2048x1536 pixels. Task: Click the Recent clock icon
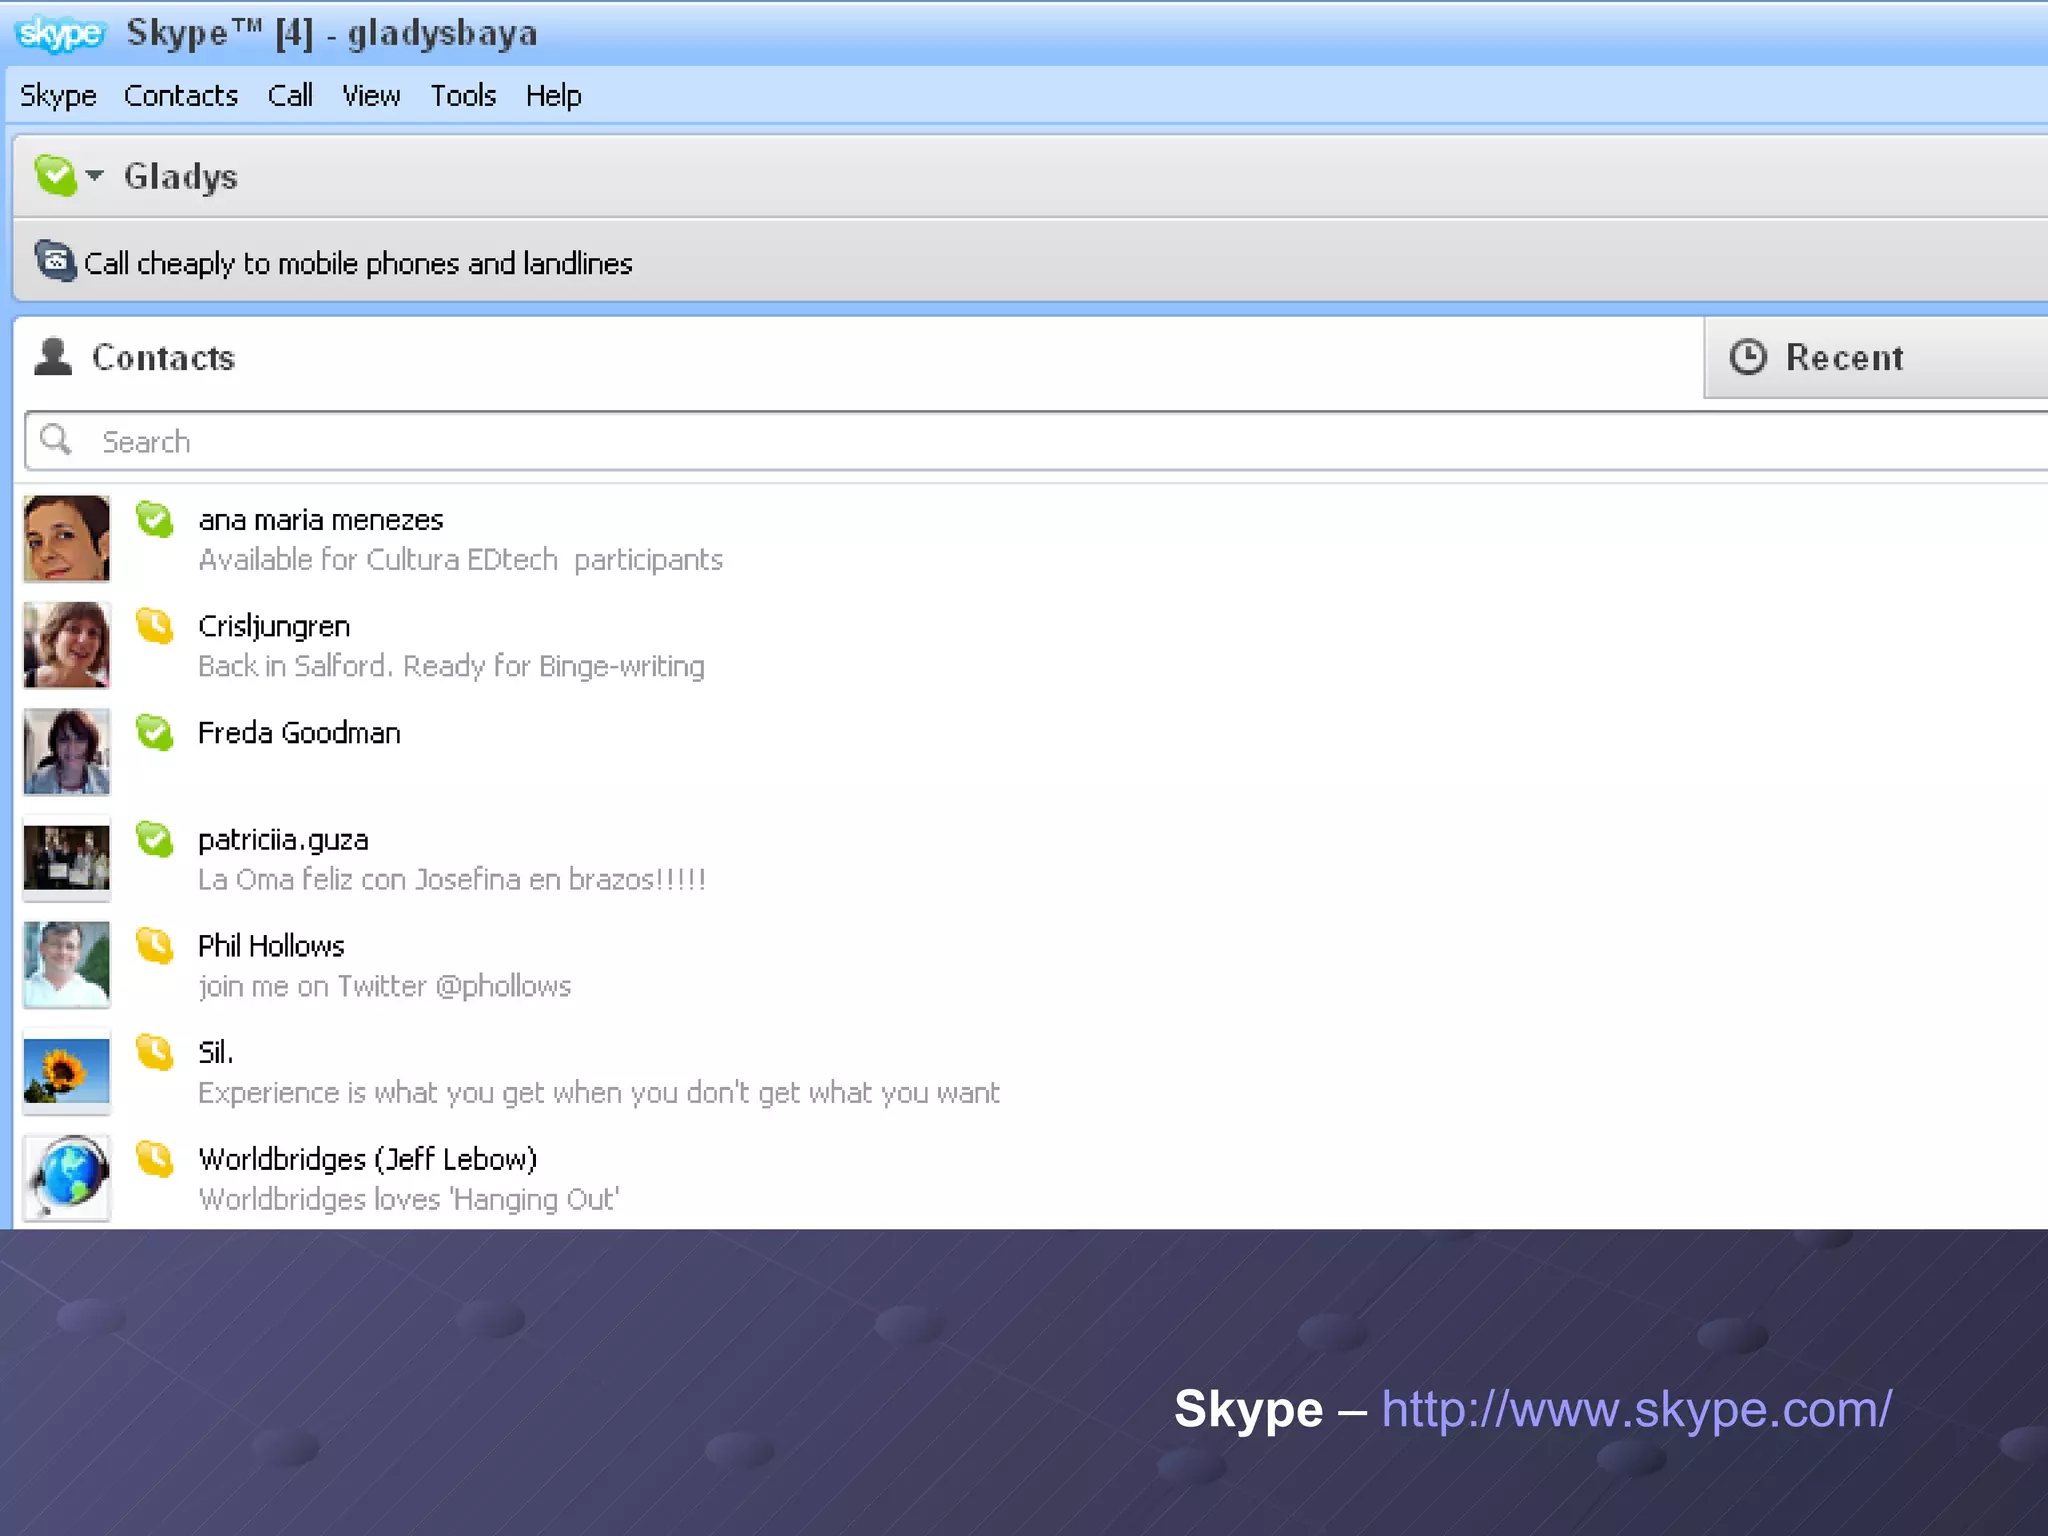[x=1748, y=357]
